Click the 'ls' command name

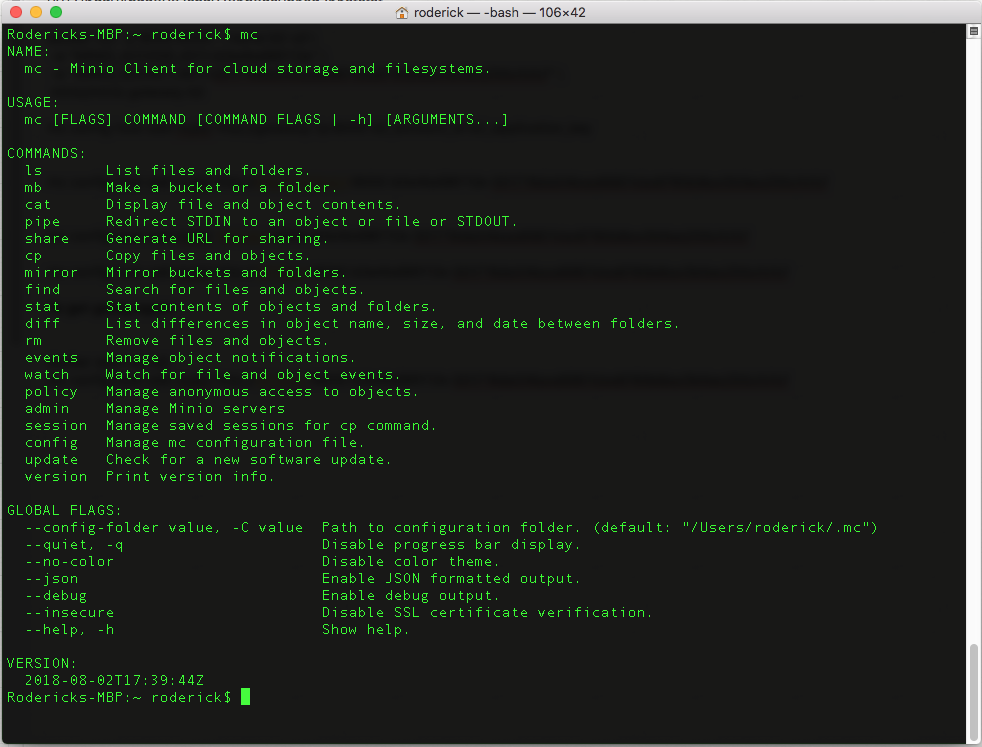(34, 170)
